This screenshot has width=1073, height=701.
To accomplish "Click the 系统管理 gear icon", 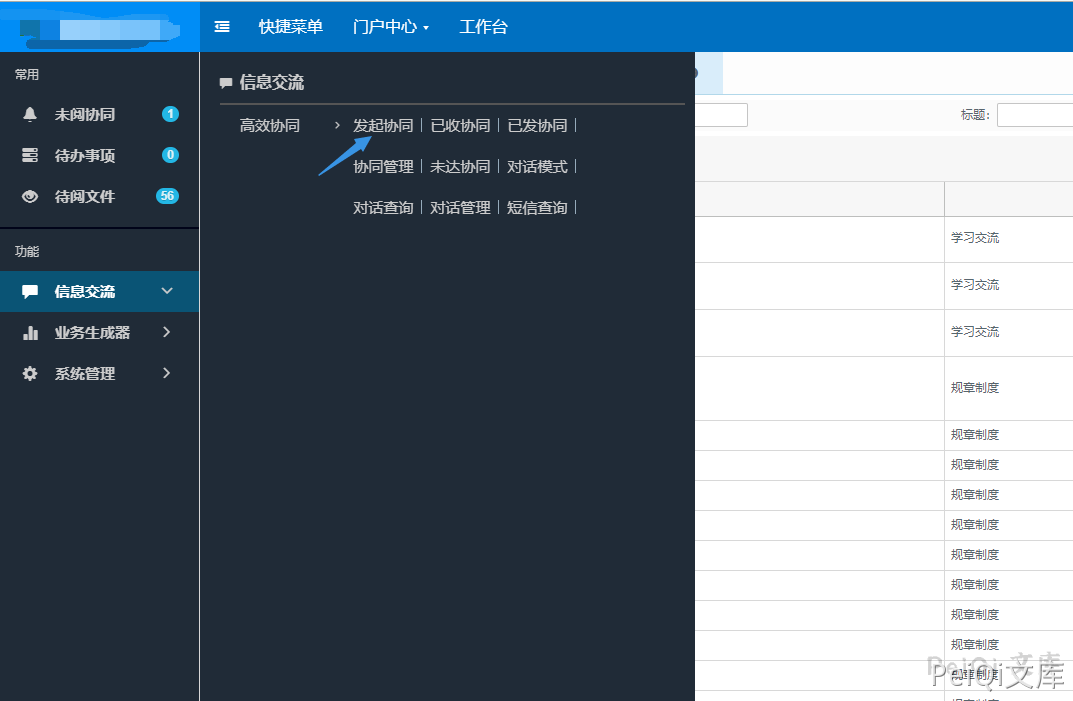I will tap(30, 374).
